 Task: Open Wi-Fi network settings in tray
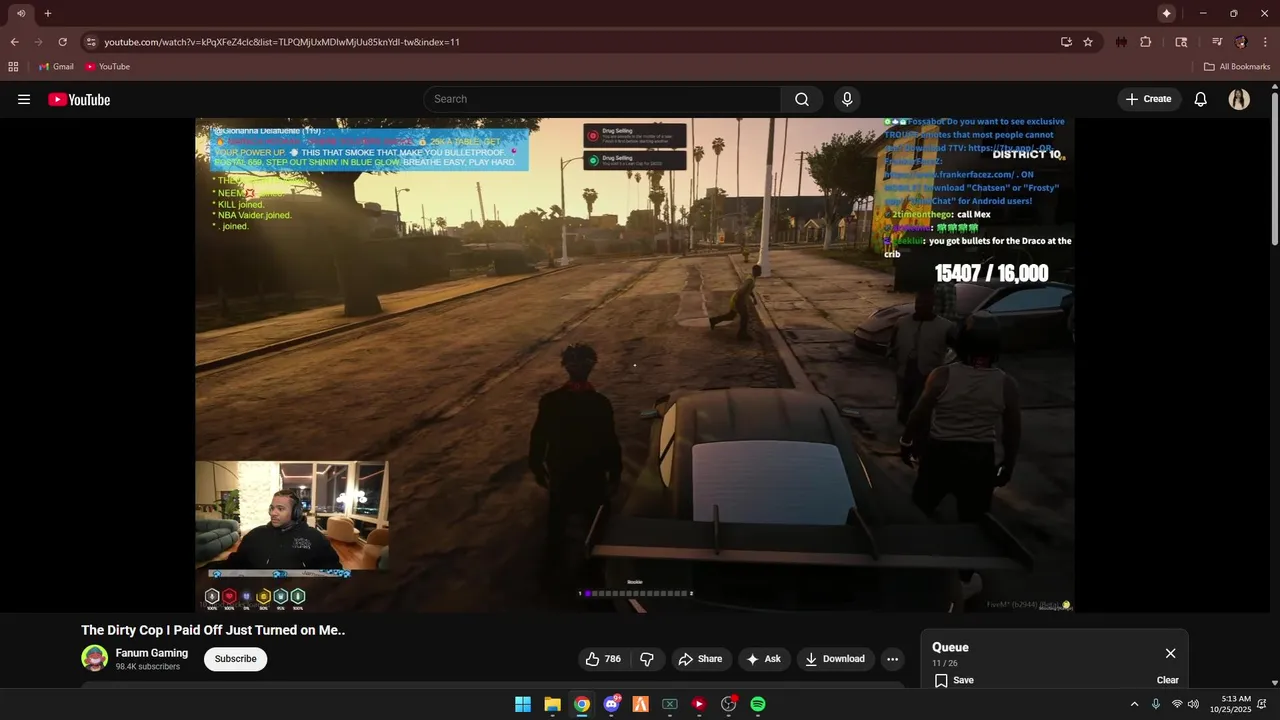(x=1177, y=704)
